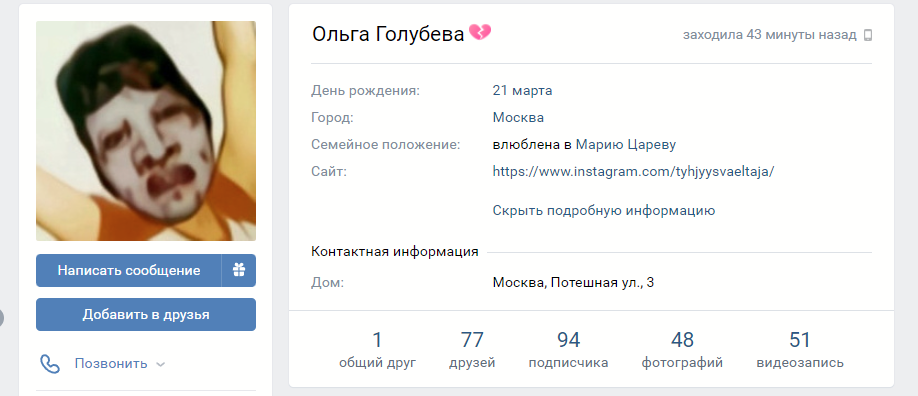Click the phone call icon

(50, 364)
